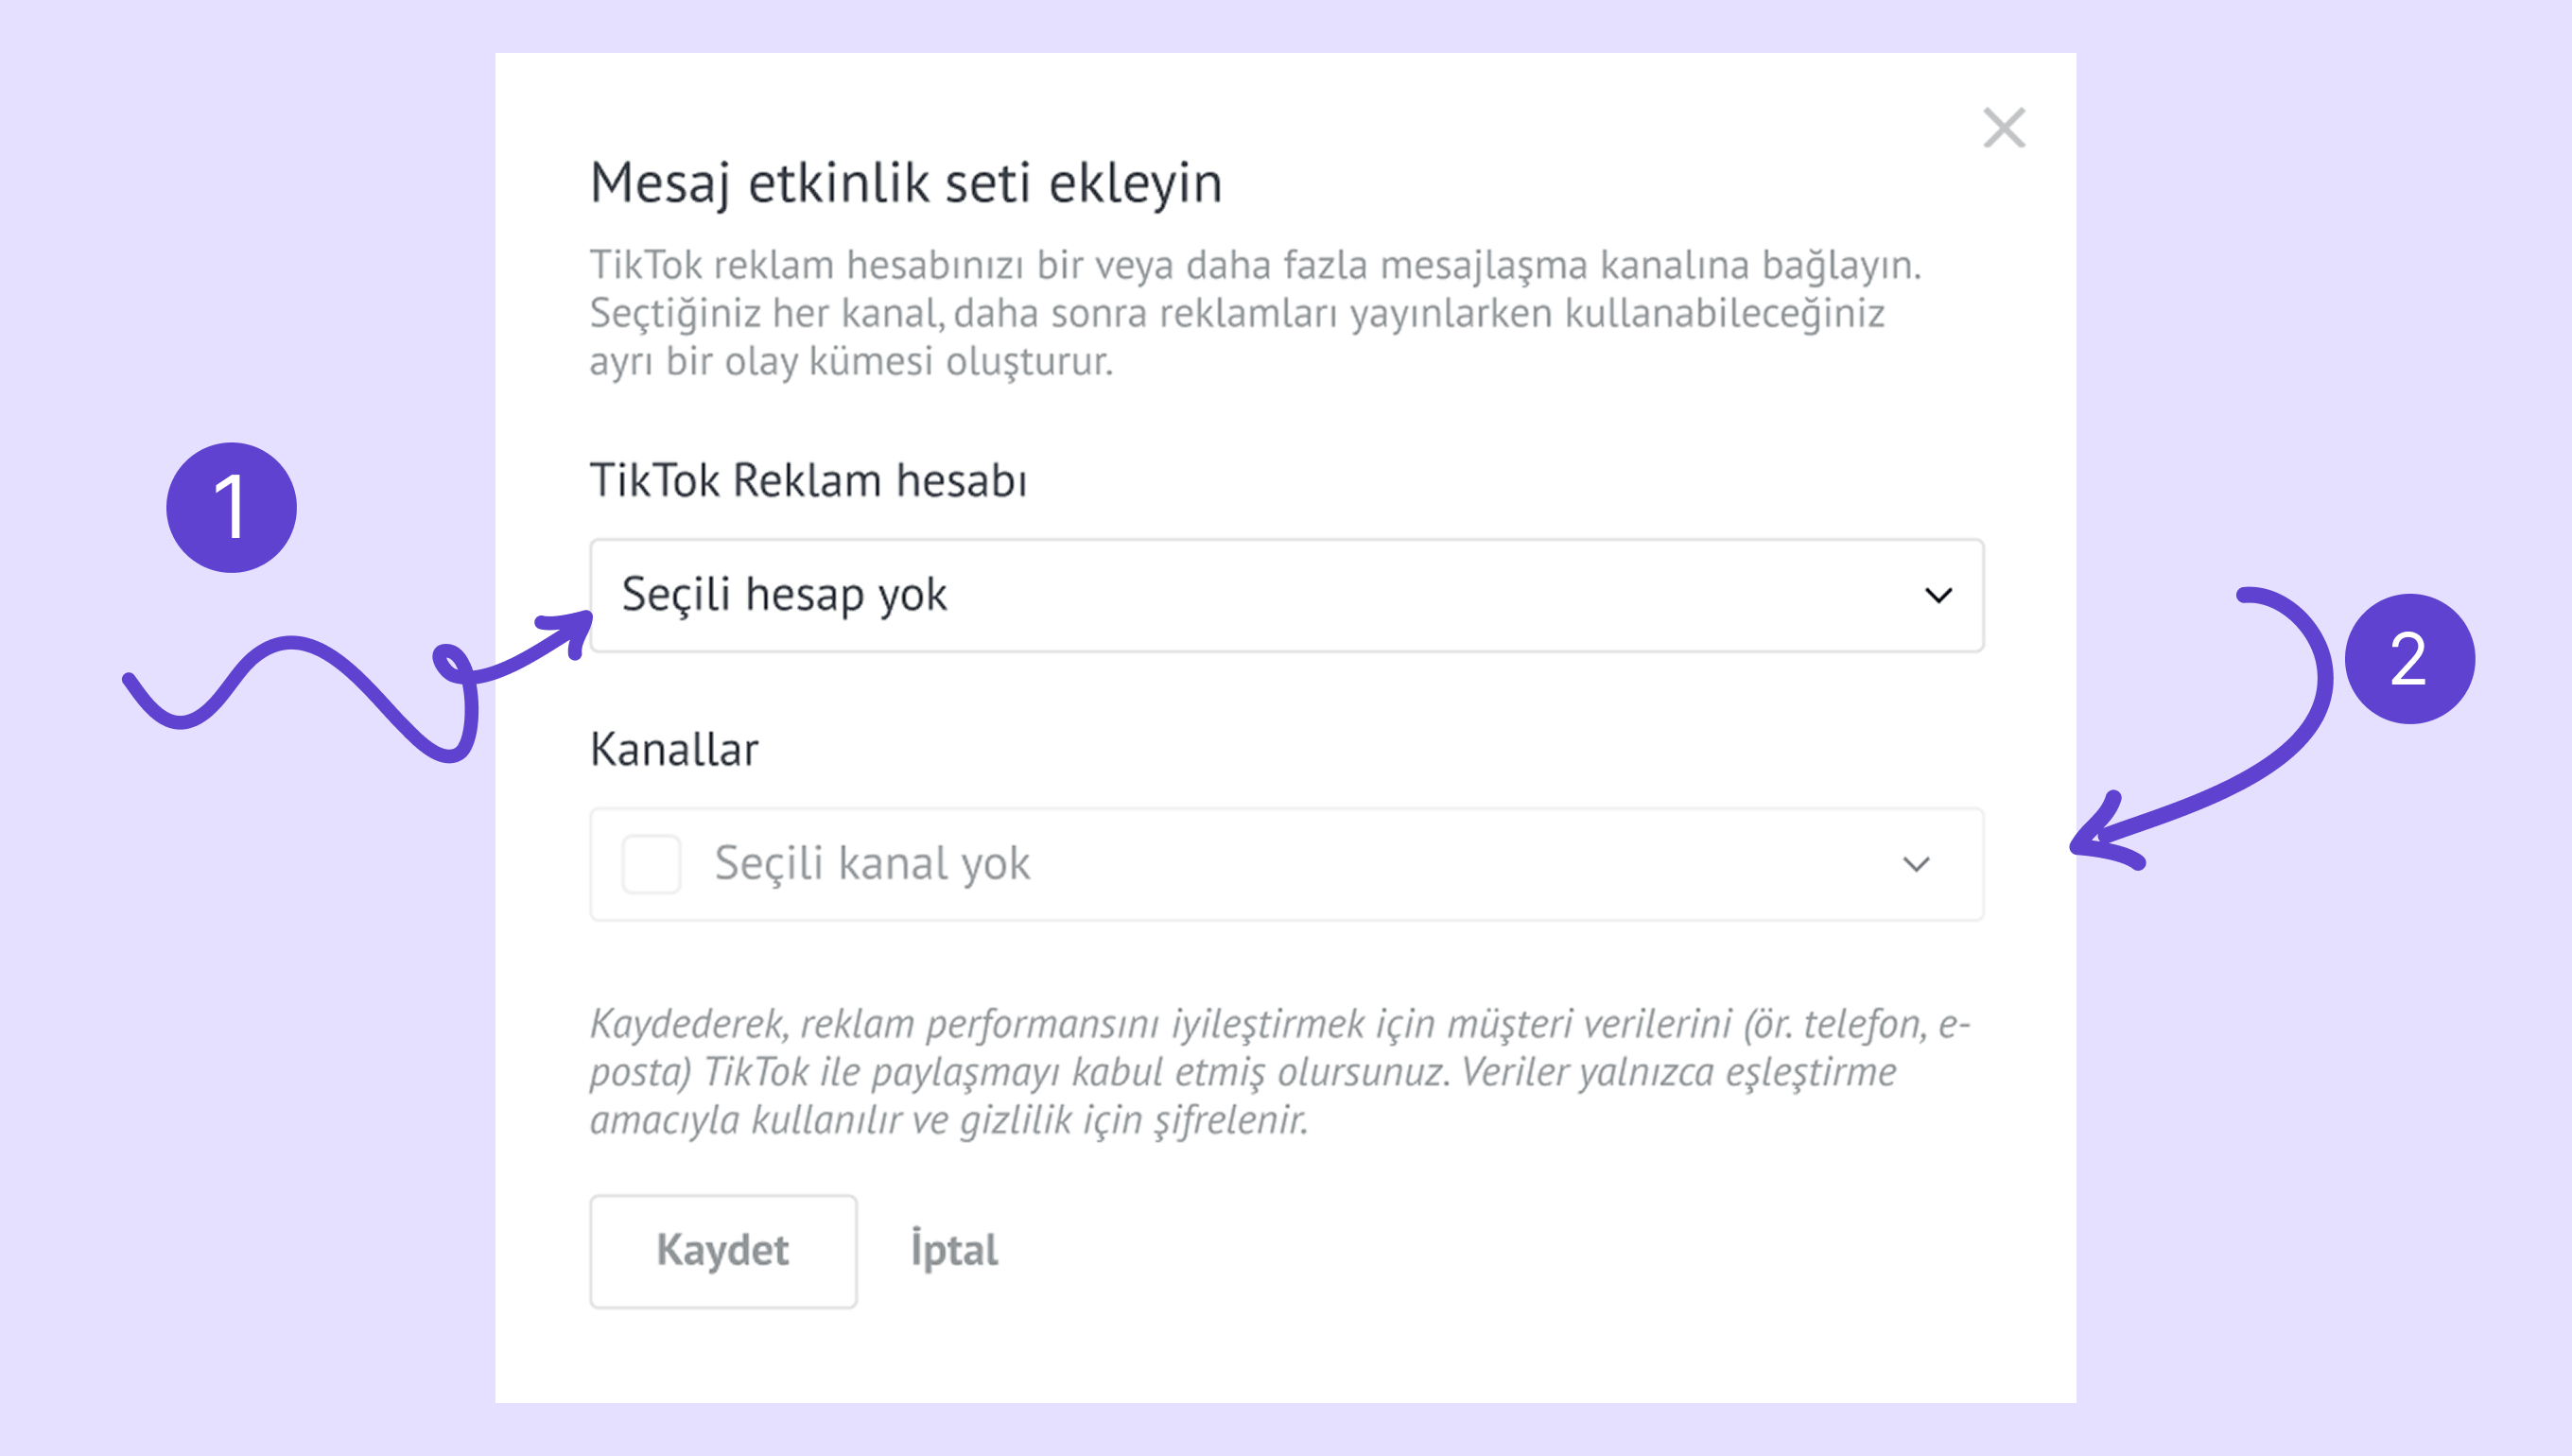This screenshot has width=2572, height=1456.
Task: Click the chevron in the account dropdown
Action: point(1938,596)
